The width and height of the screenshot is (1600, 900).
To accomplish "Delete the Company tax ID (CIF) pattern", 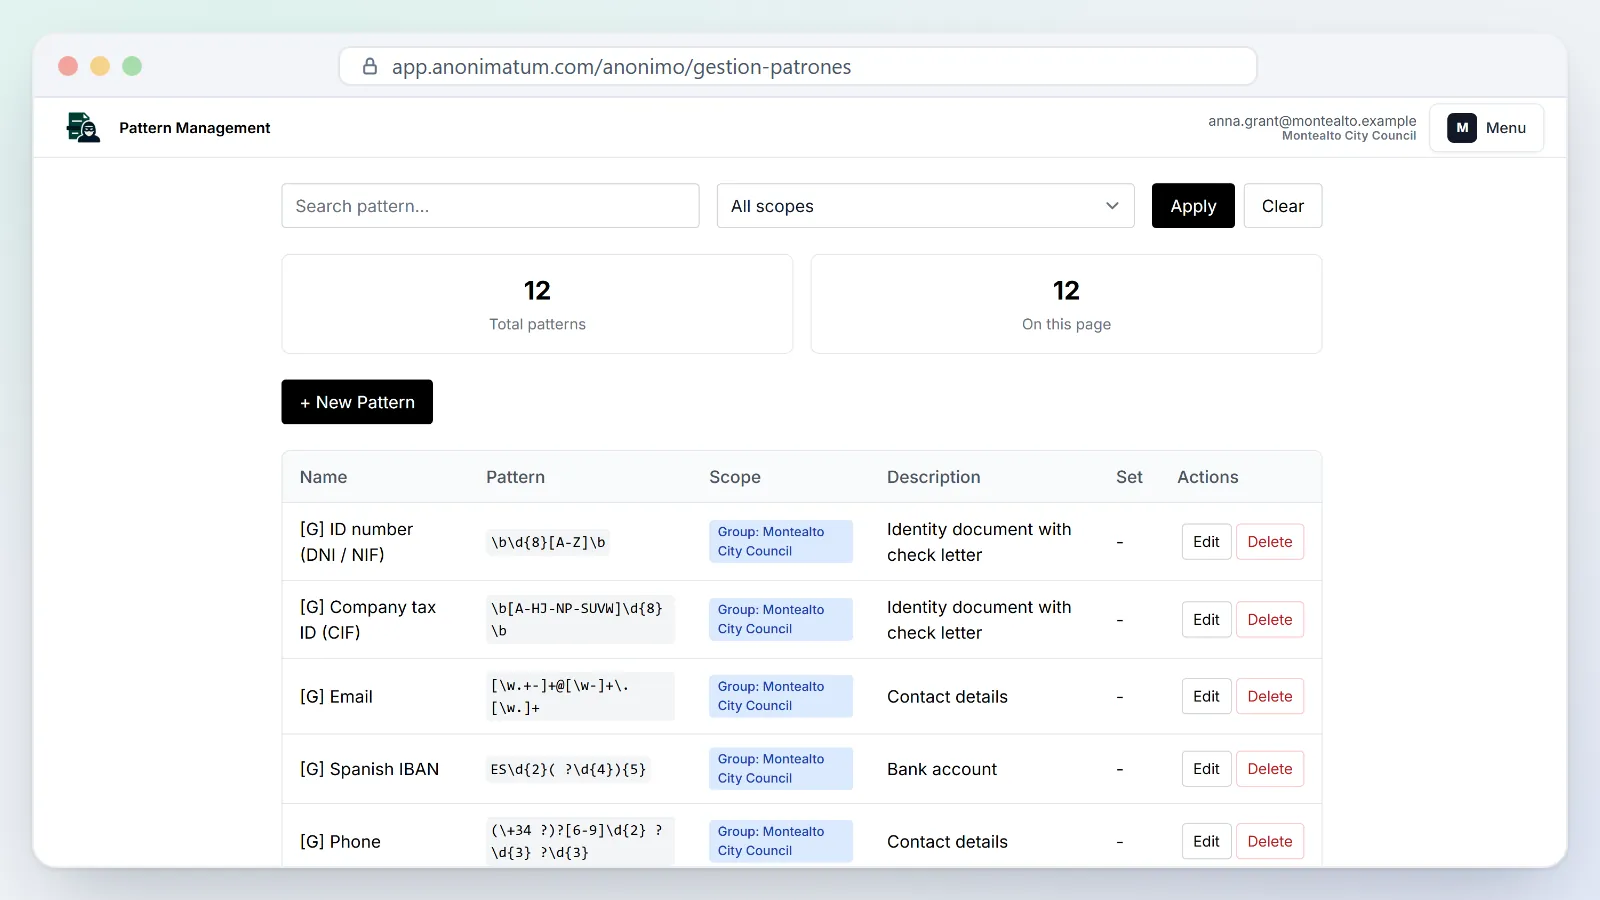I will tap(1270, 620).
